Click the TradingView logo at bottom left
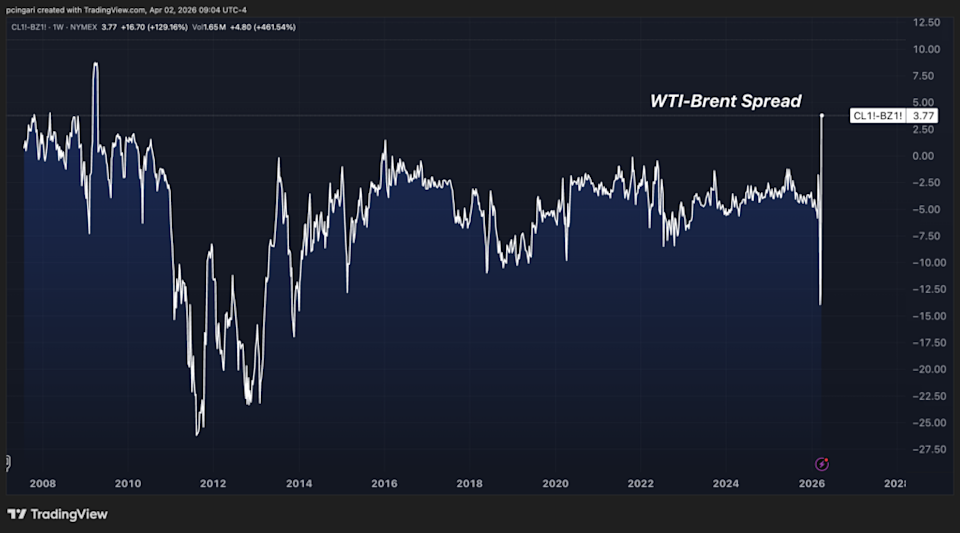This screenshot has height=533, width=960. (57, 514)
